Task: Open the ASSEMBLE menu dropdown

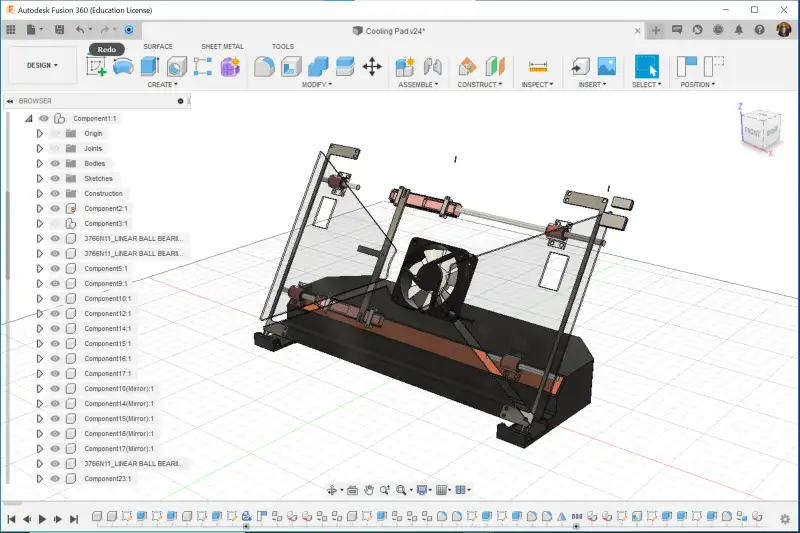Action: coord(418,85)
